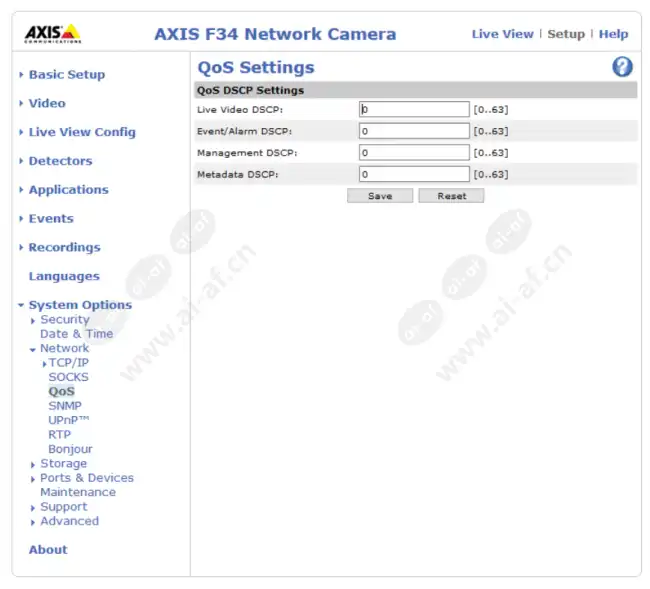
Task: Focus the Live Video DSCP field
Action: point(414,109)
